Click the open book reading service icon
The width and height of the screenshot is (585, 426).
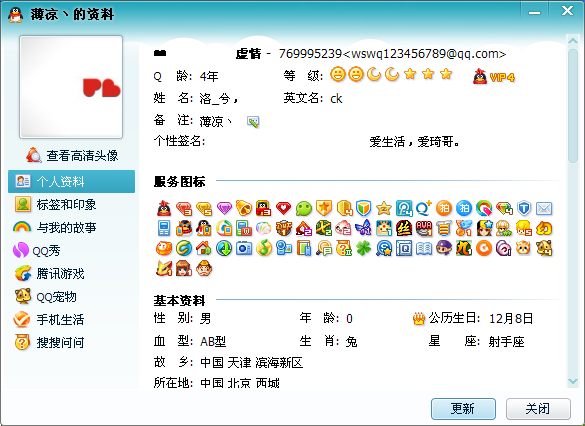pos(424,248)
